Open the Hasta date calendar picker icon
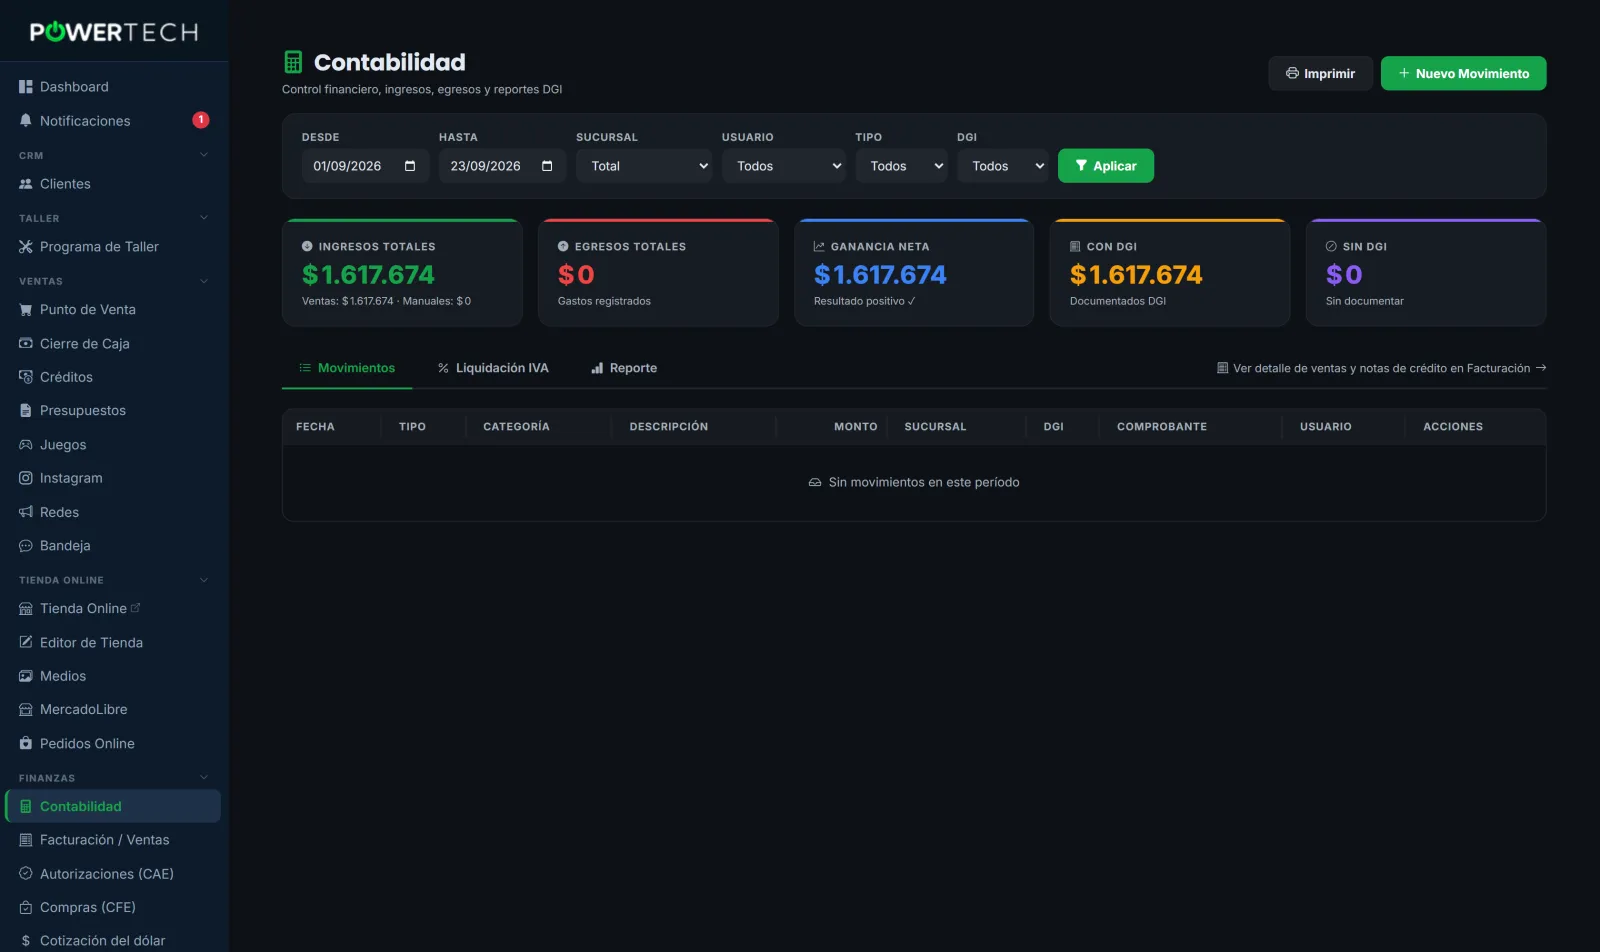The image size is (1600, 952). (x=547, y=166)
